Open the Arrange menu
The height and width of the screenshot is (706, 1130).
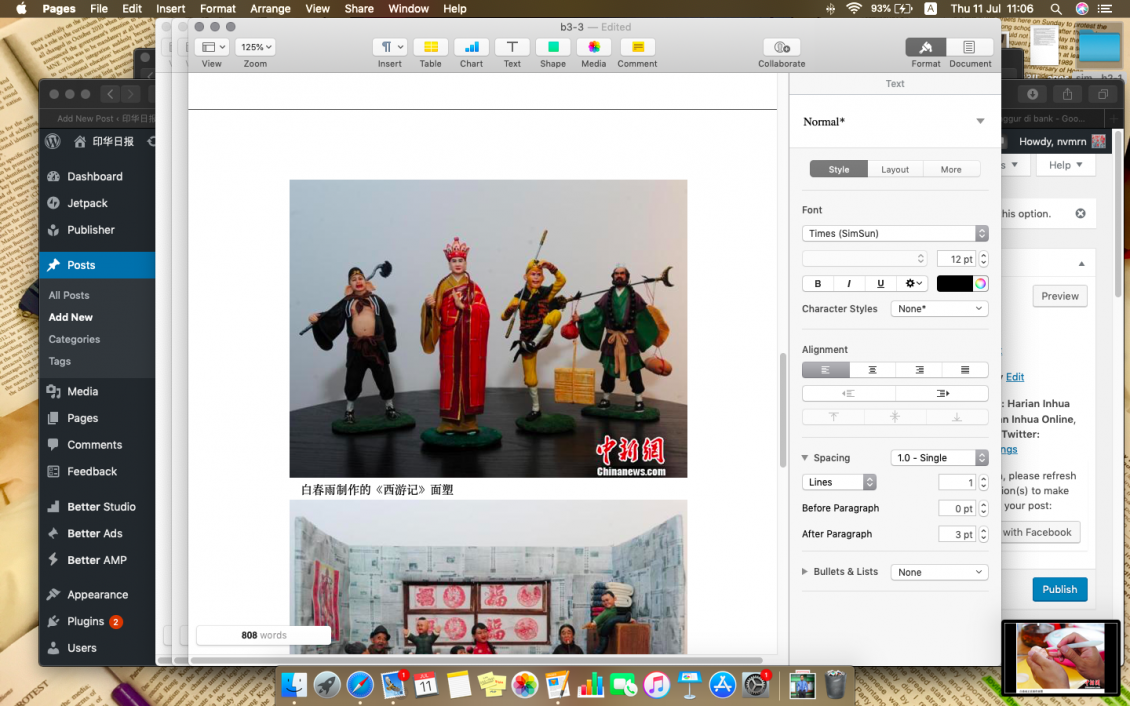270,9
